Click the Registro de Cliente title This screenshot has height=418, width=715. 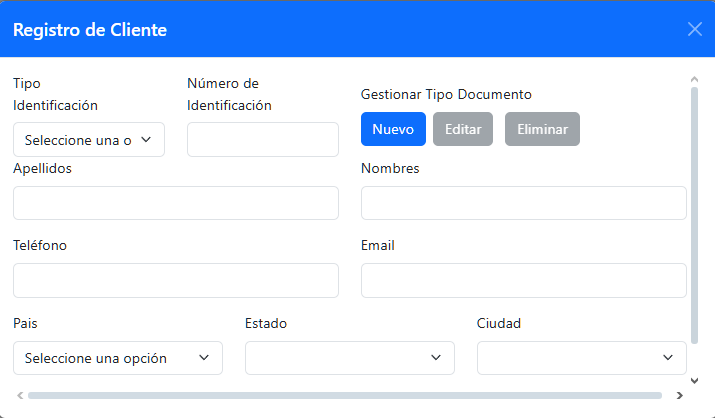(90, 30)
